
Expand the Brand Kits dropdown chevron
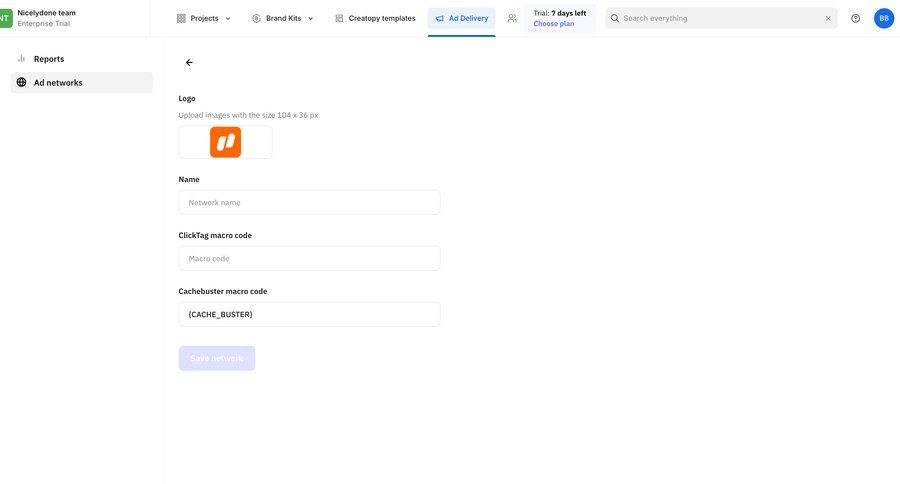[311, 18]
